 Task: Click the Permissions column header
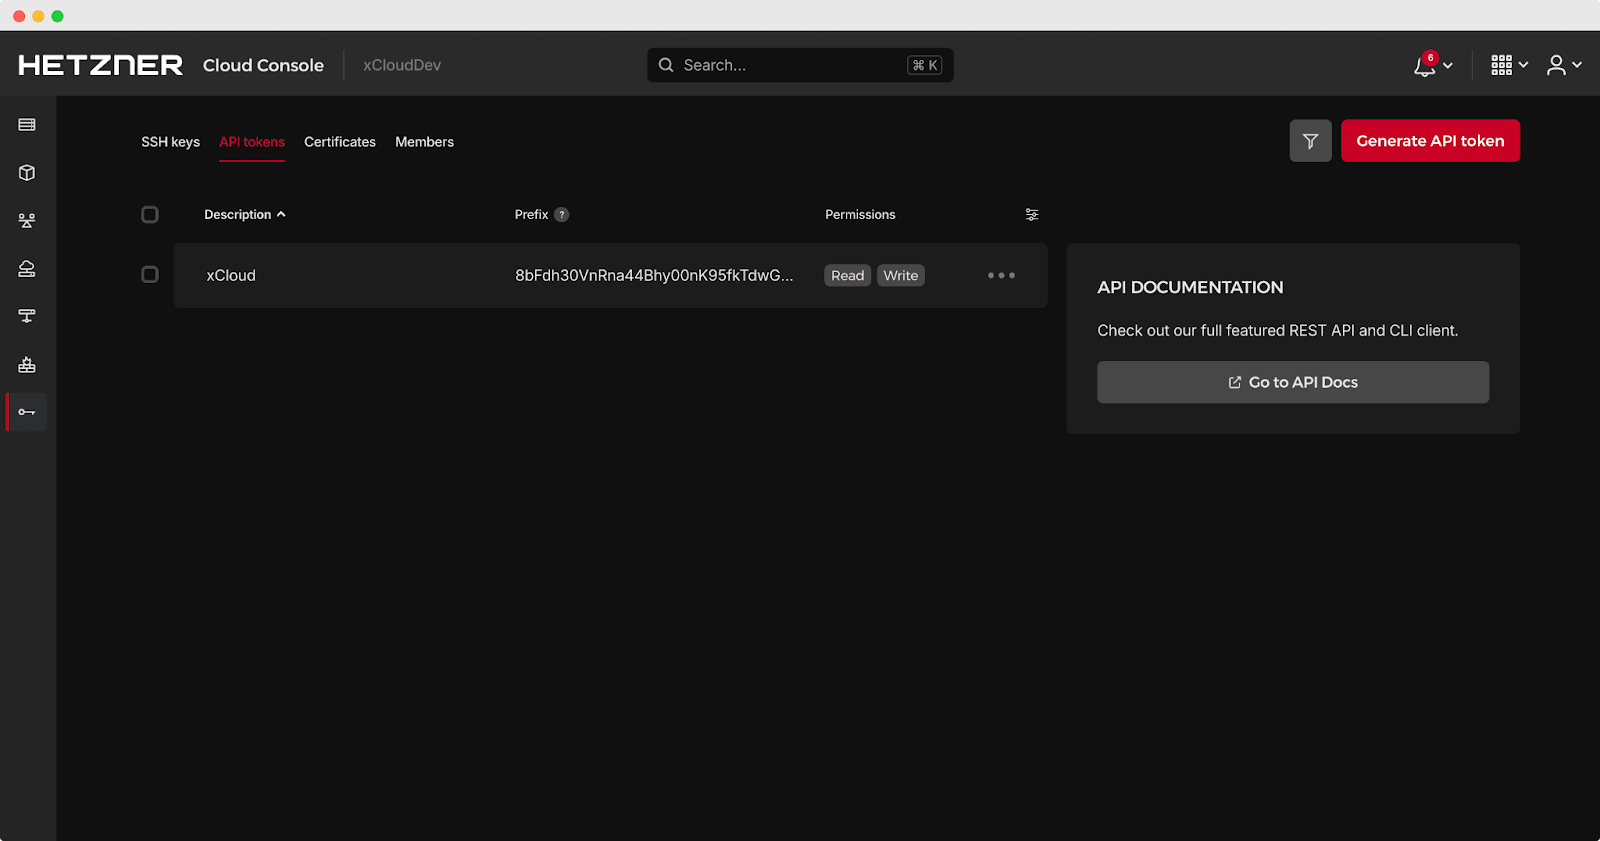(860, 215)
